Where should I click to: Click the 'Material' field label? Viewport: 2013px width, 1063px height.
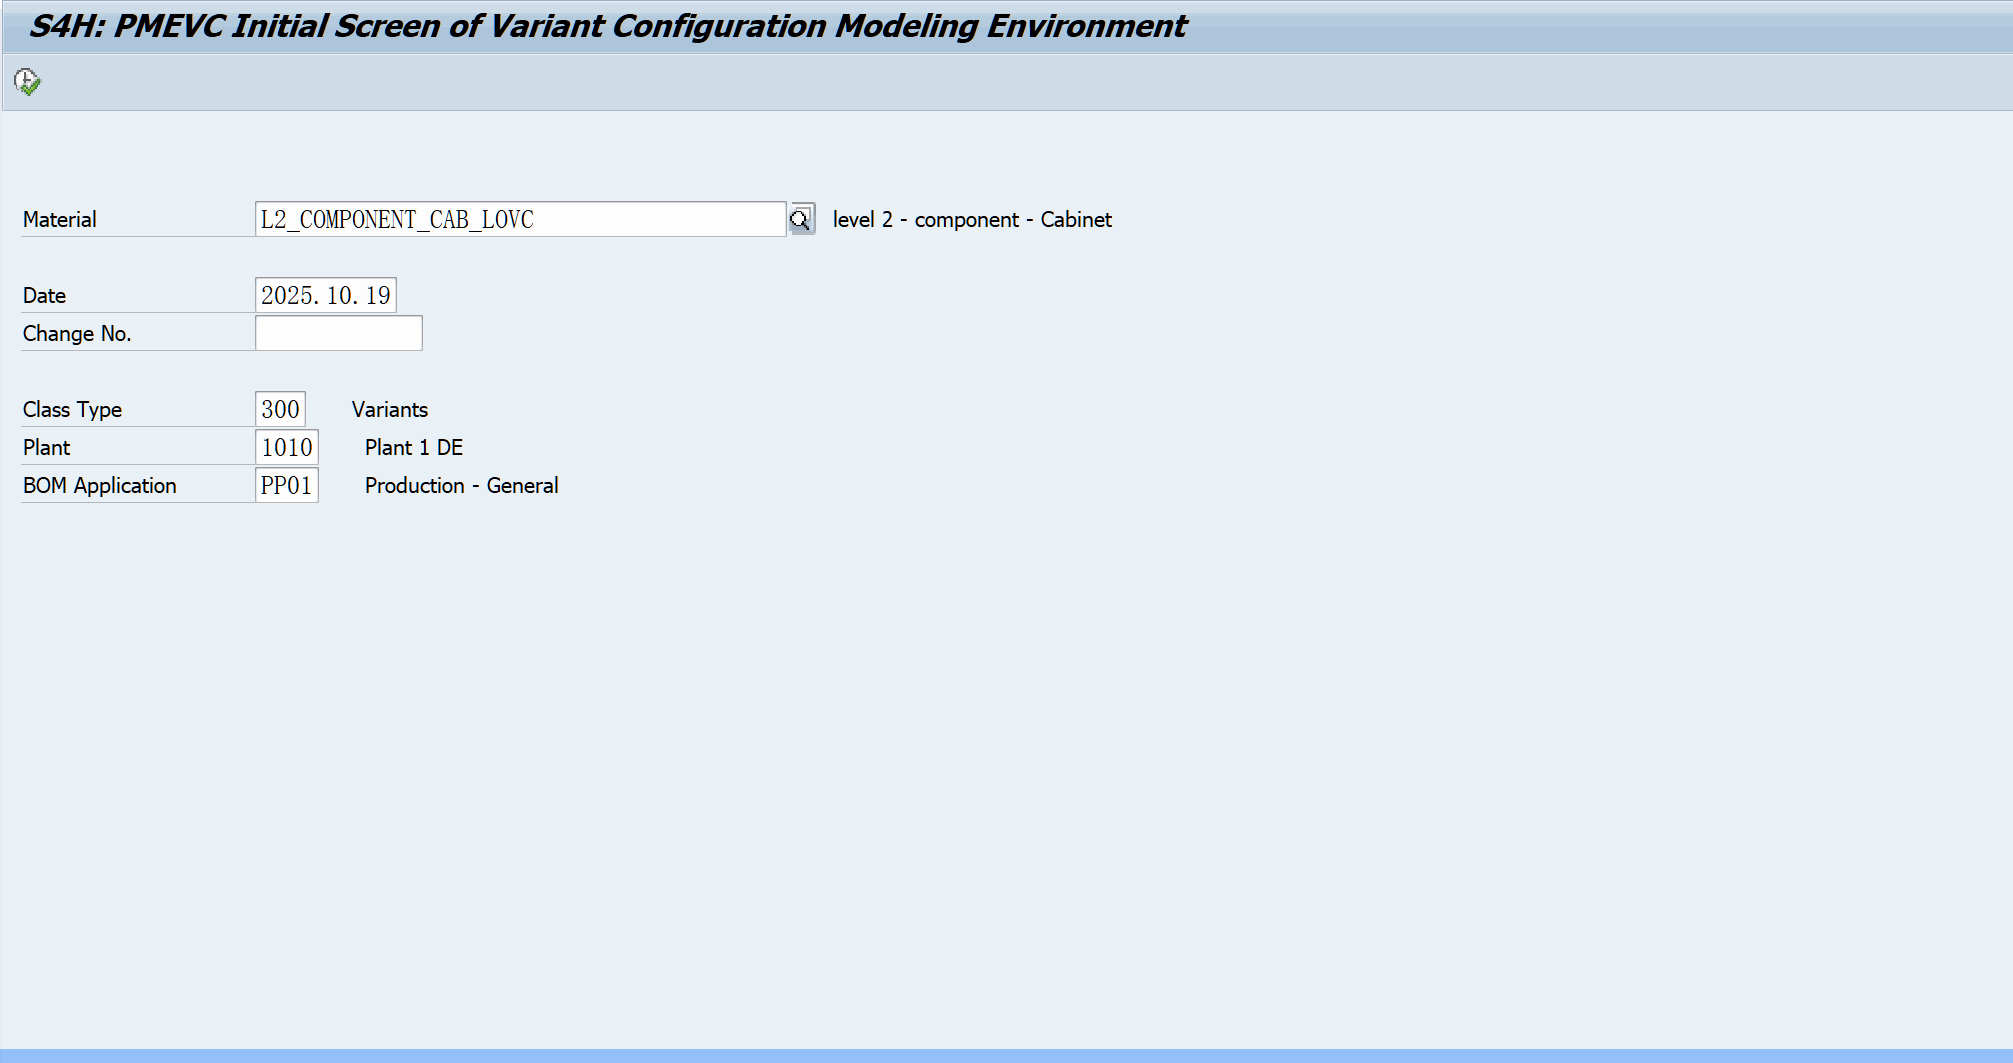pyautogui.click(x=60, y=219)
